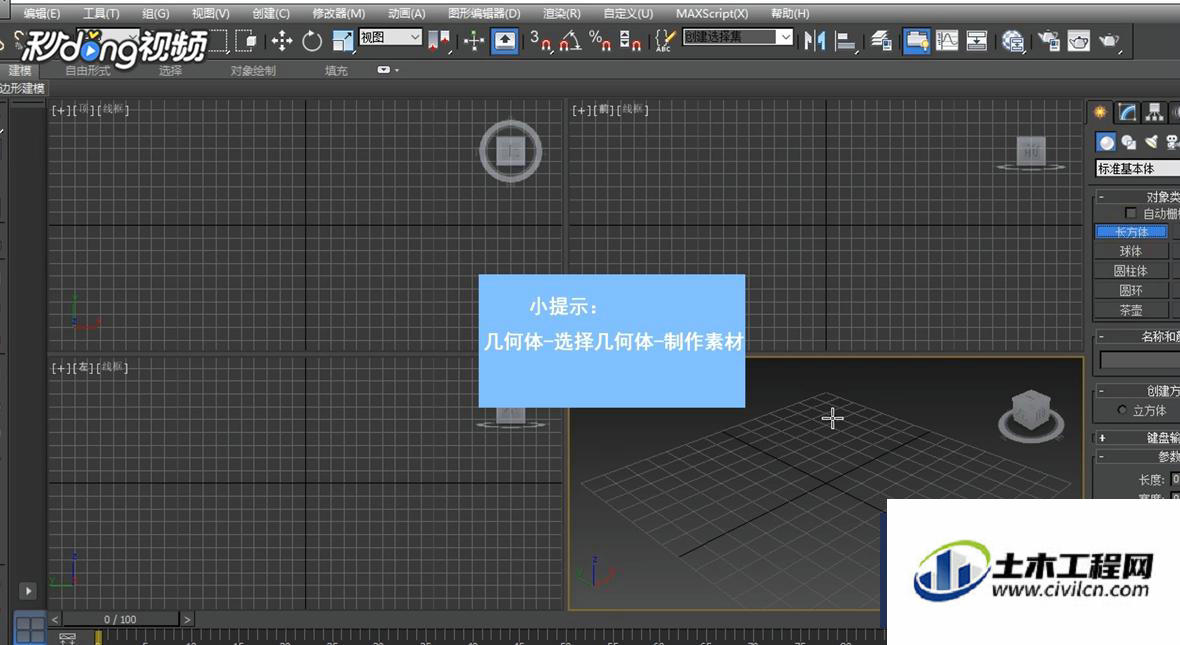Toggle the 3D Snaps icon
The width and height of the screenshot is (1180, 645).
(540, 41)
